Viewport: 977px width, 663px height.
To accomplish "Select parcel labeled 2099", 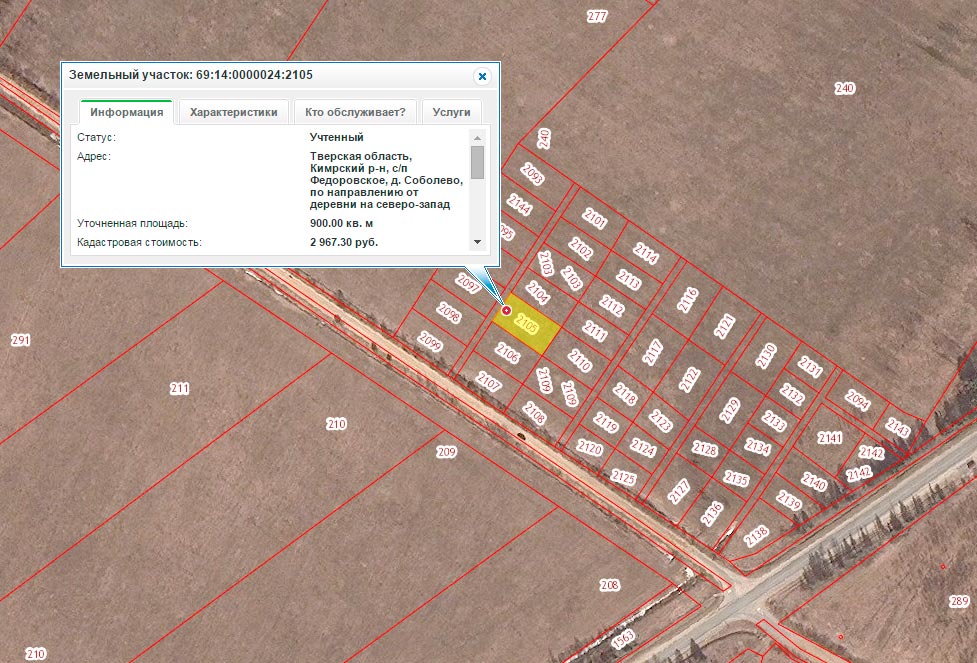I will [430, 341].
